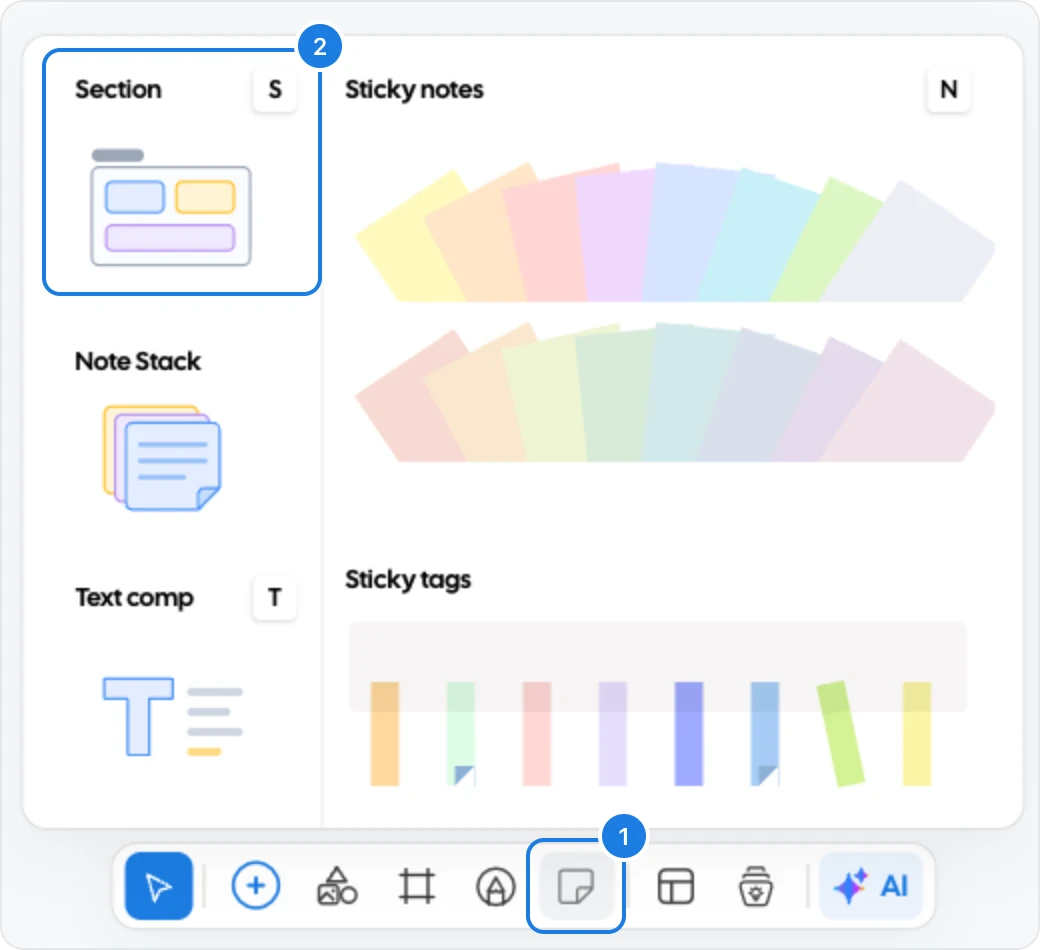Select the frame tool

(417, 886)
